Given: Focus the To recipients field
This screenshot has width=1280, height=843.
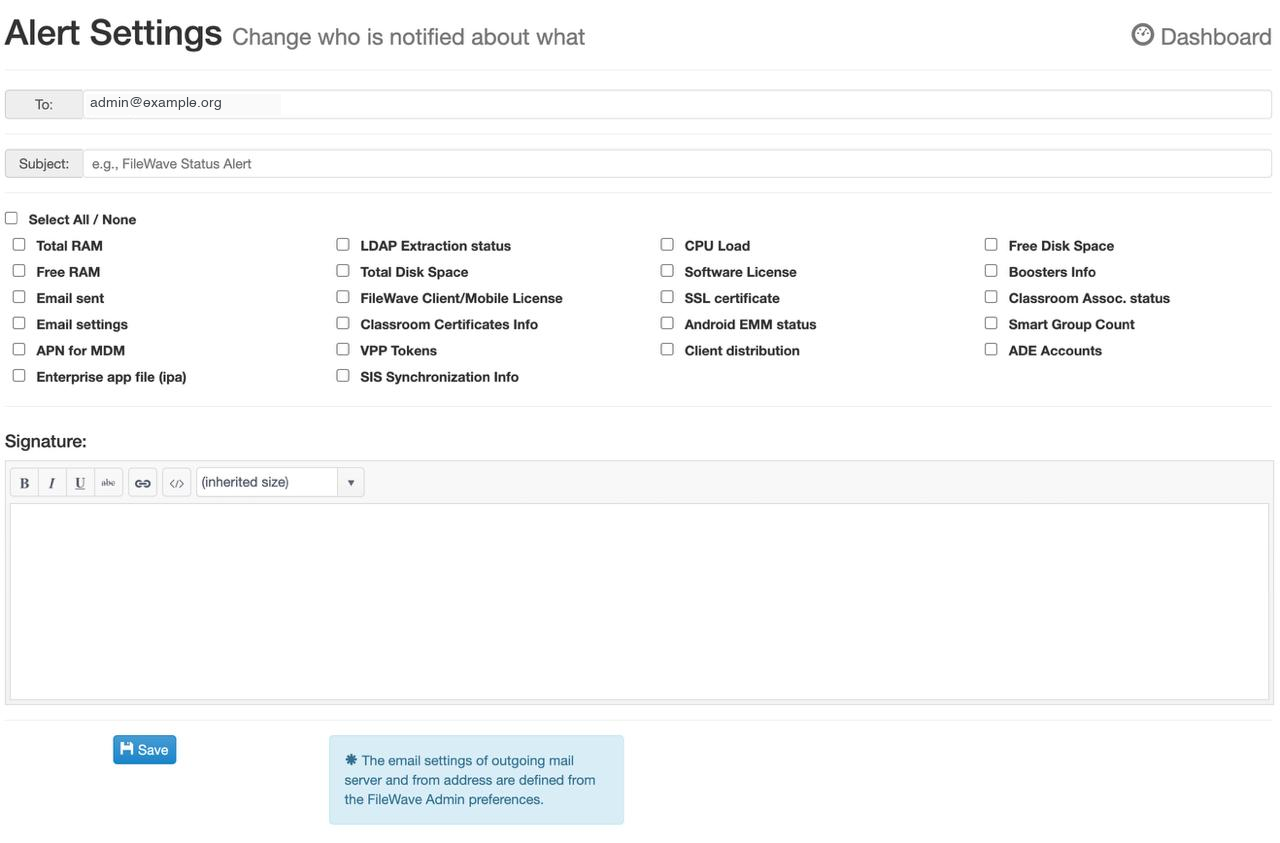Looking at the screenshot, I should [x=677, y=104].
